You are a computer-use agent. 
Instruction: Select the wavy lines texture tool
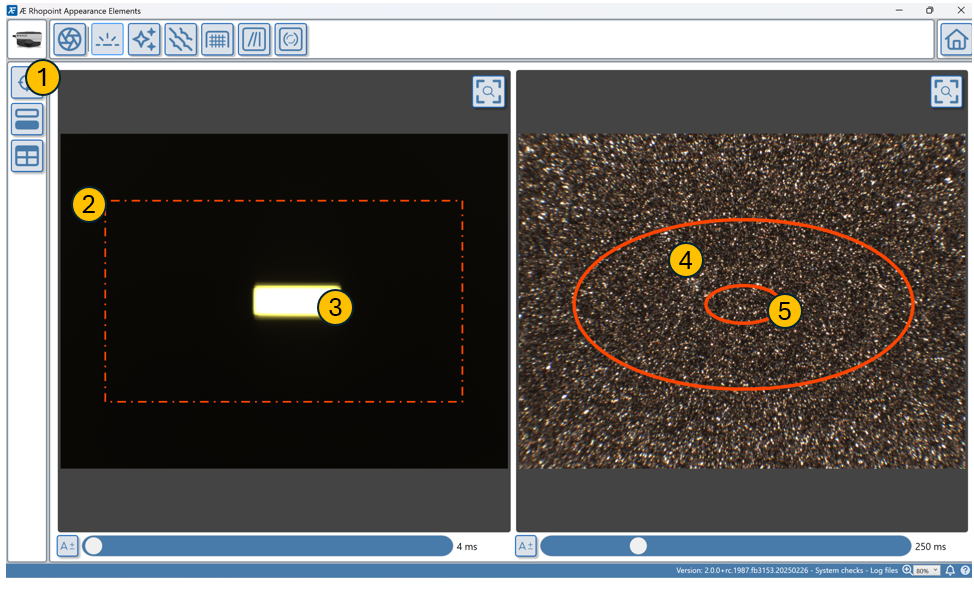point(181,40)
